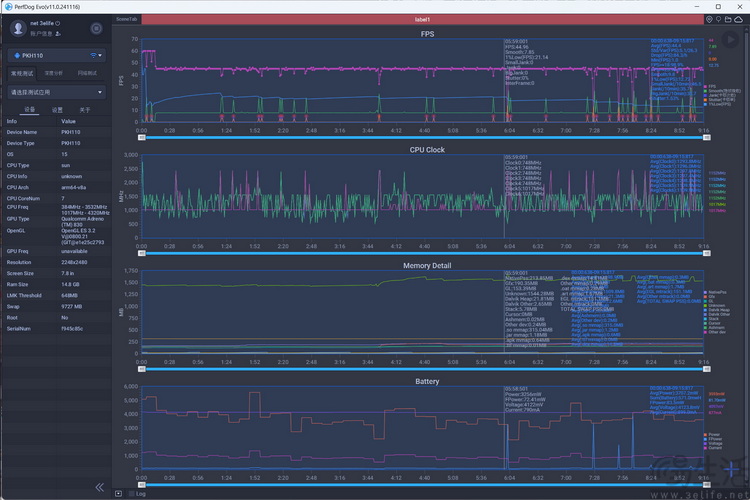This screenshot has width=750, height=500.
Task: Toggle Power series in Battery legend
Action: point(711,434)
